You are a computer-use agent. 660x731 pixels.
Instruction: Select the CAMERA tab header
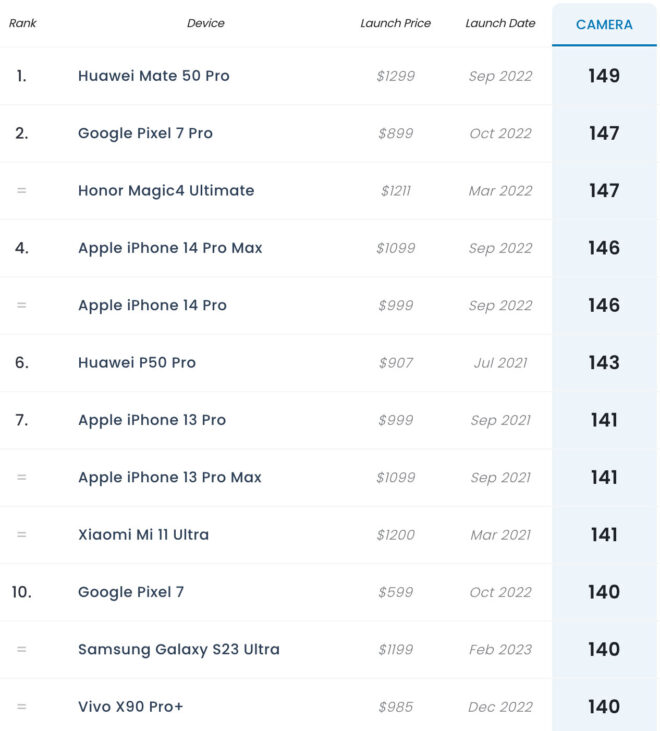[x=604, y=24]
